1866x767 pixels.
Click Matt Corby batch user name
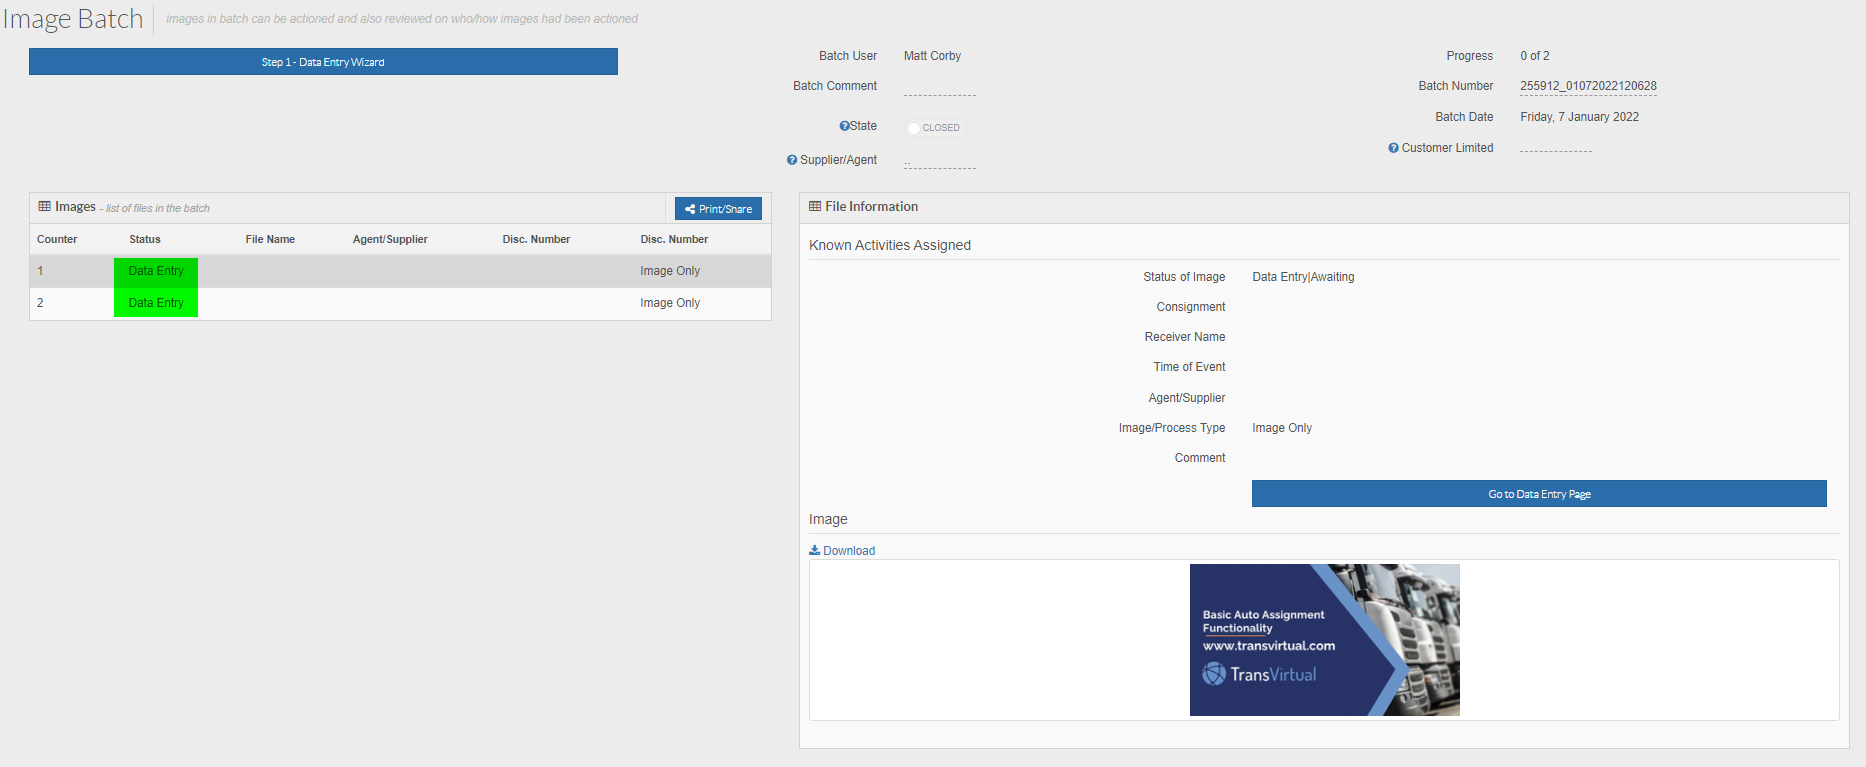(x=932, y=56)
